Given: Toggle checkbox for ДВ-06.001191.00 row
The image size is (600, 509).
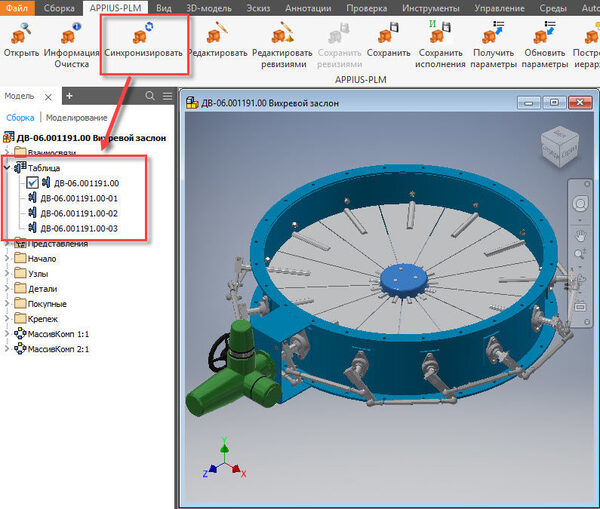Looking at the screenshot, I should 33,183.
